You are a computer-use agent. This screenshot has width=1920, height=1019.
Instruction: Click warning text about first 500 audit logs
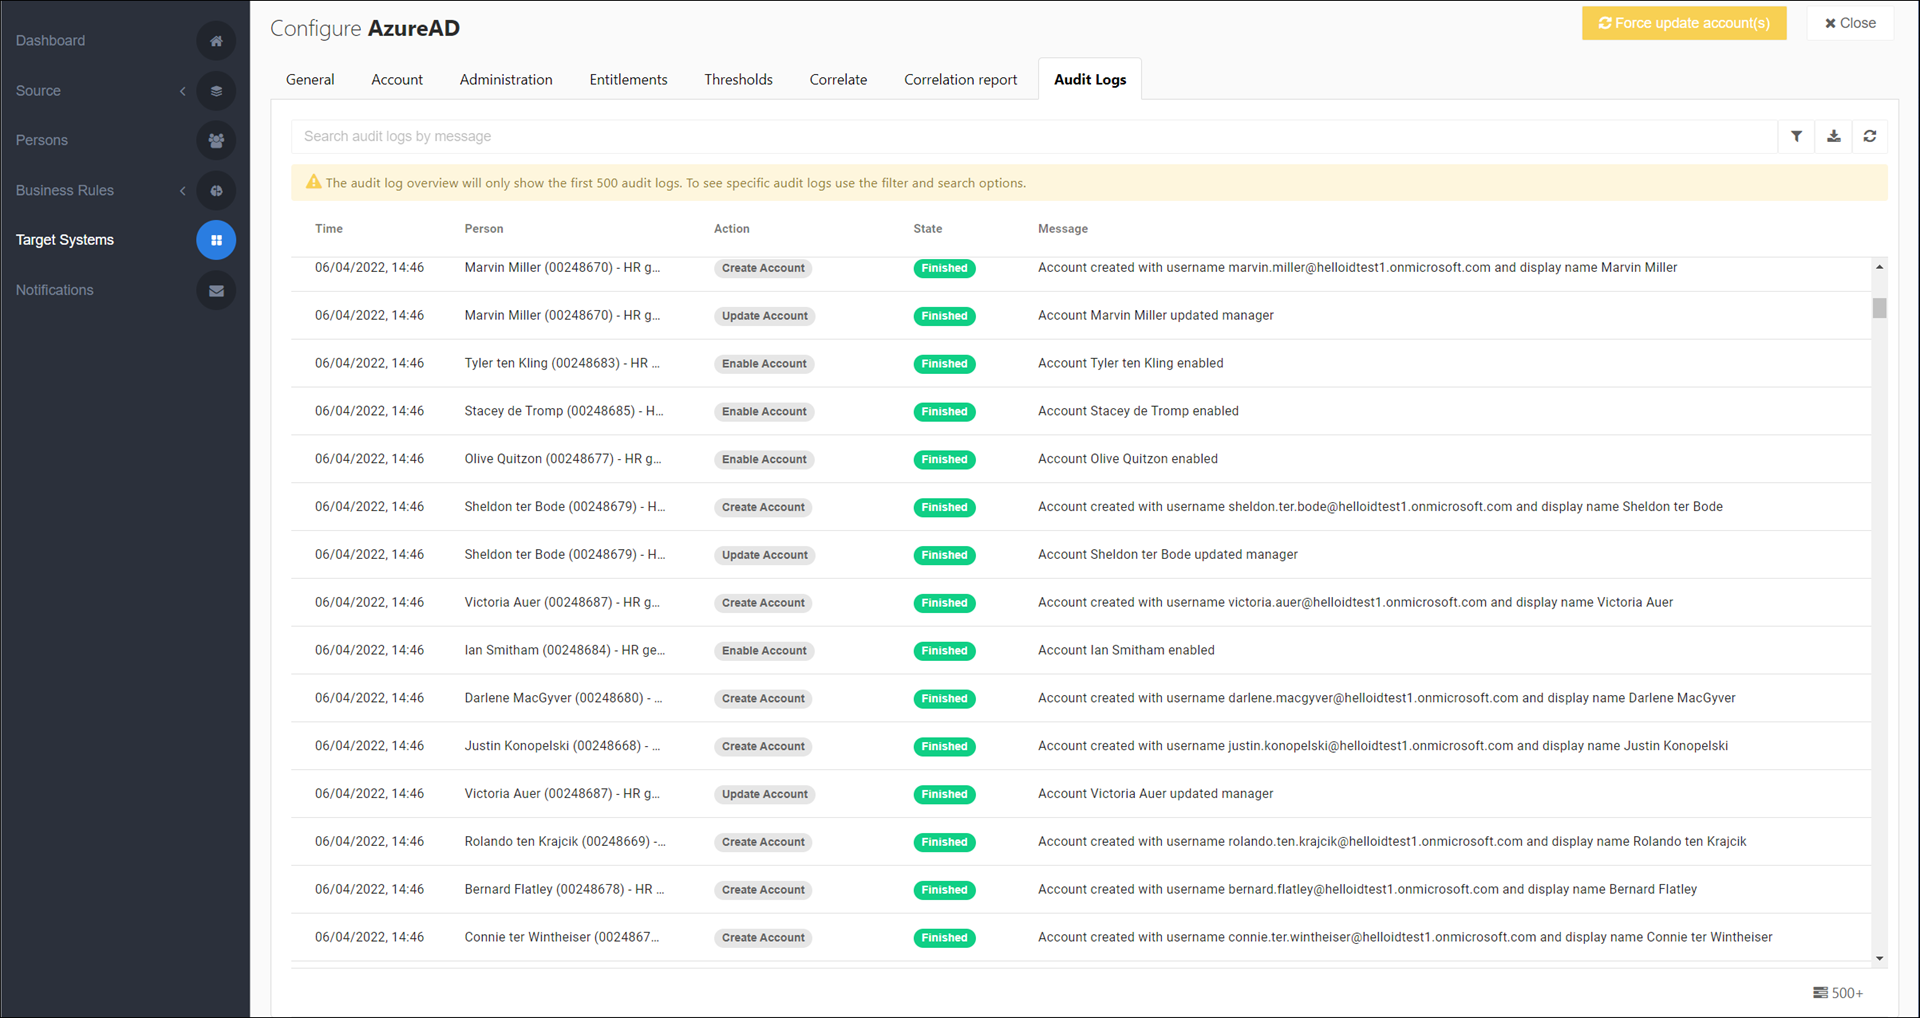675,183
